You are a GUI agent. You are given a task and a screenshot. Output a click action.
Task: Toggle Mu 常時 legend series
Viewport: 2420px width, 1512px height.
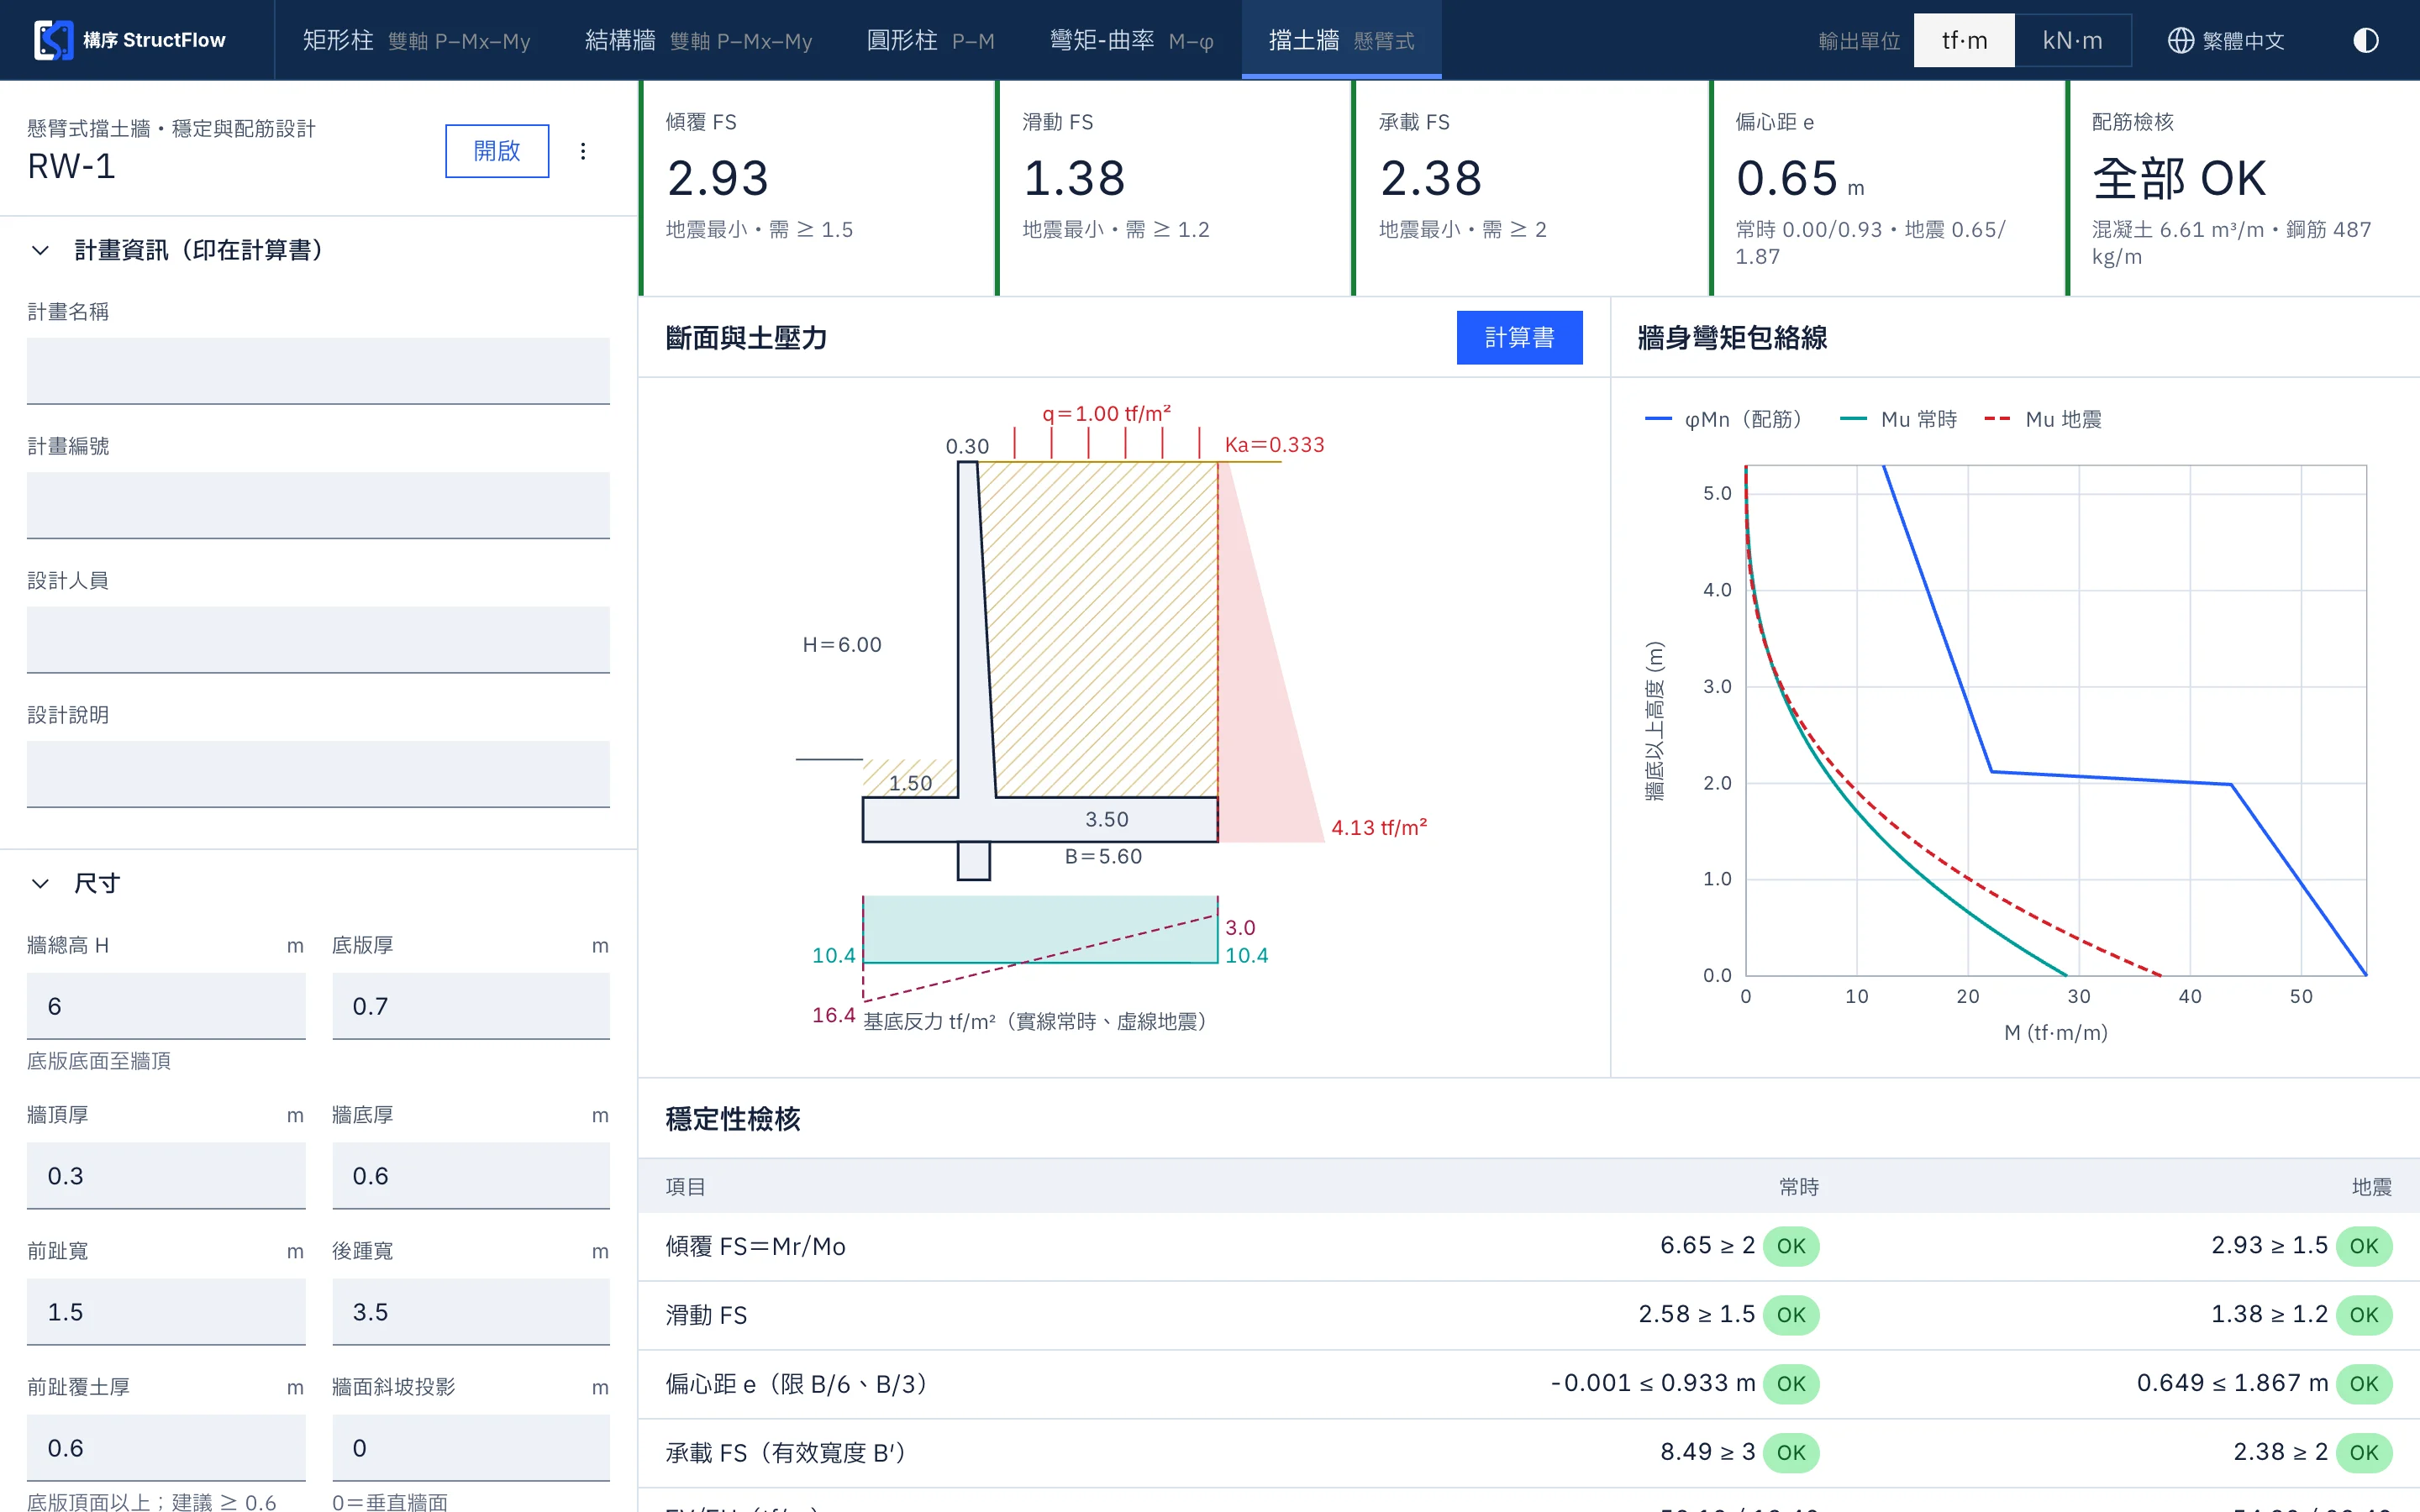click(x=1899, y=419)
